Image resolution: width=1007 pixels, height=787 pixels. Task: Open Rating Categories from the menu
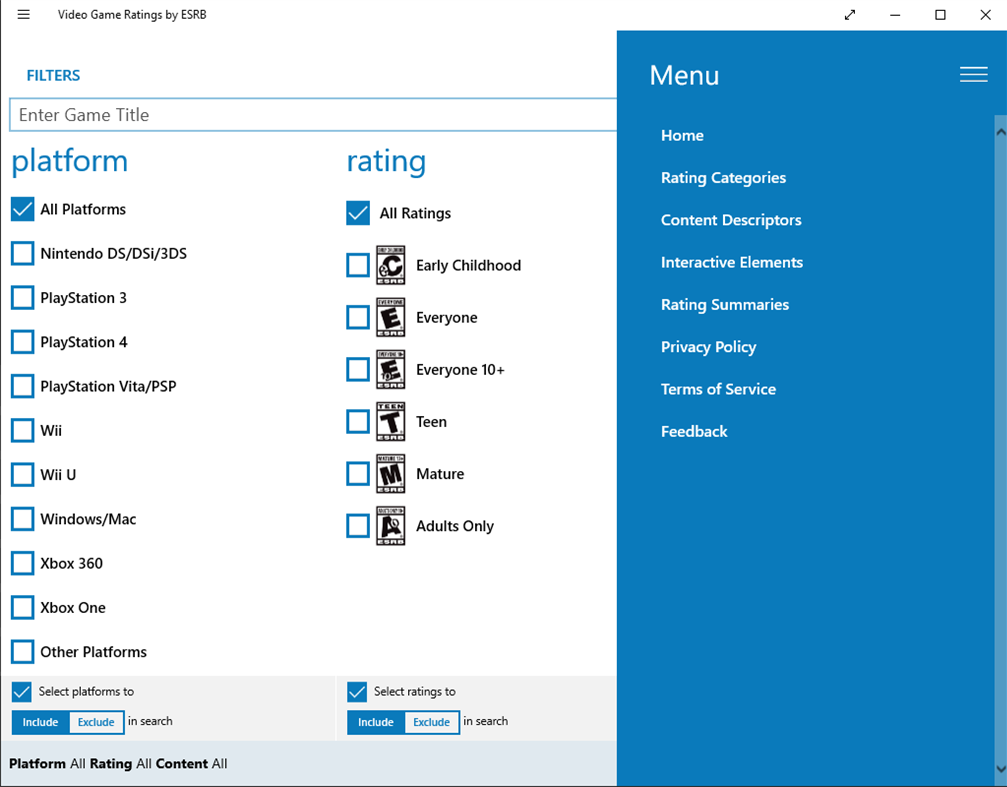coord(723,177)
